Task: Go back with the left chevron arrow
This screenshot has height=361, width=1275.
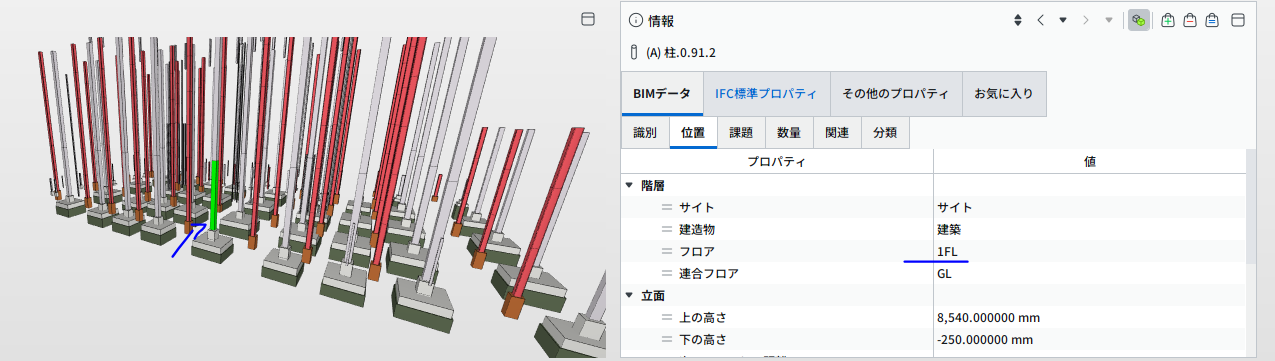Action: click(1040, 20)
